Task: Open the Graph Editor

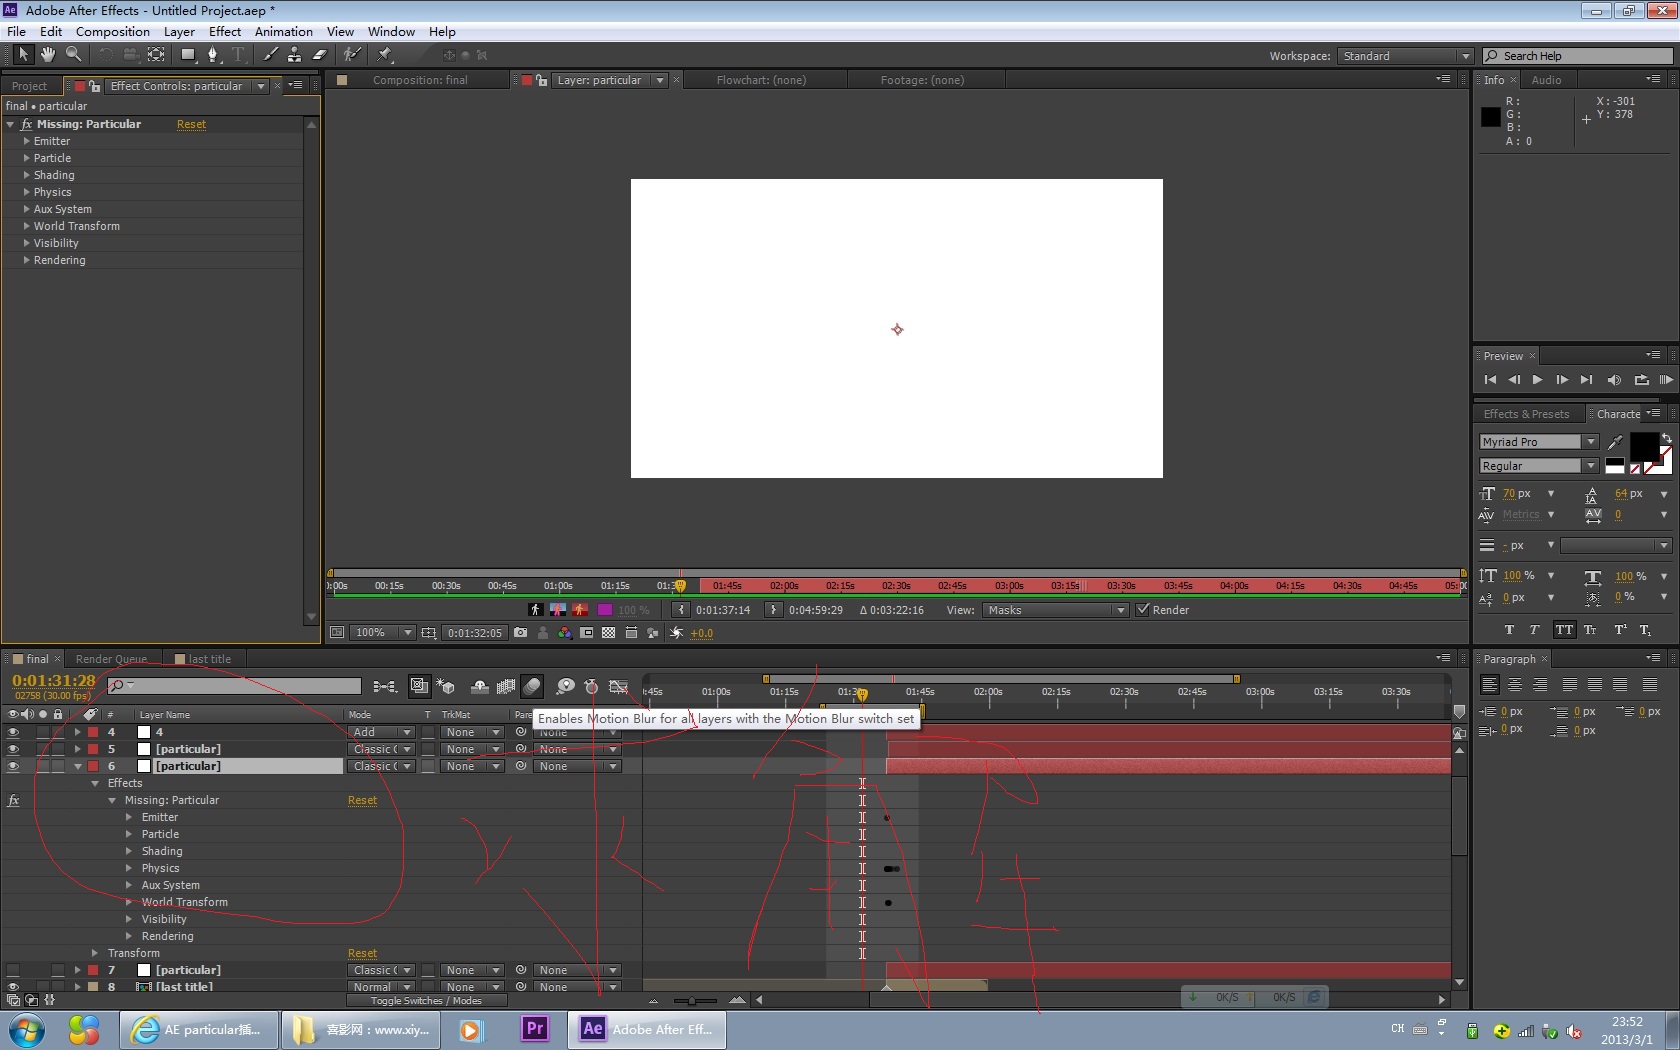Action: click(619, 687)
